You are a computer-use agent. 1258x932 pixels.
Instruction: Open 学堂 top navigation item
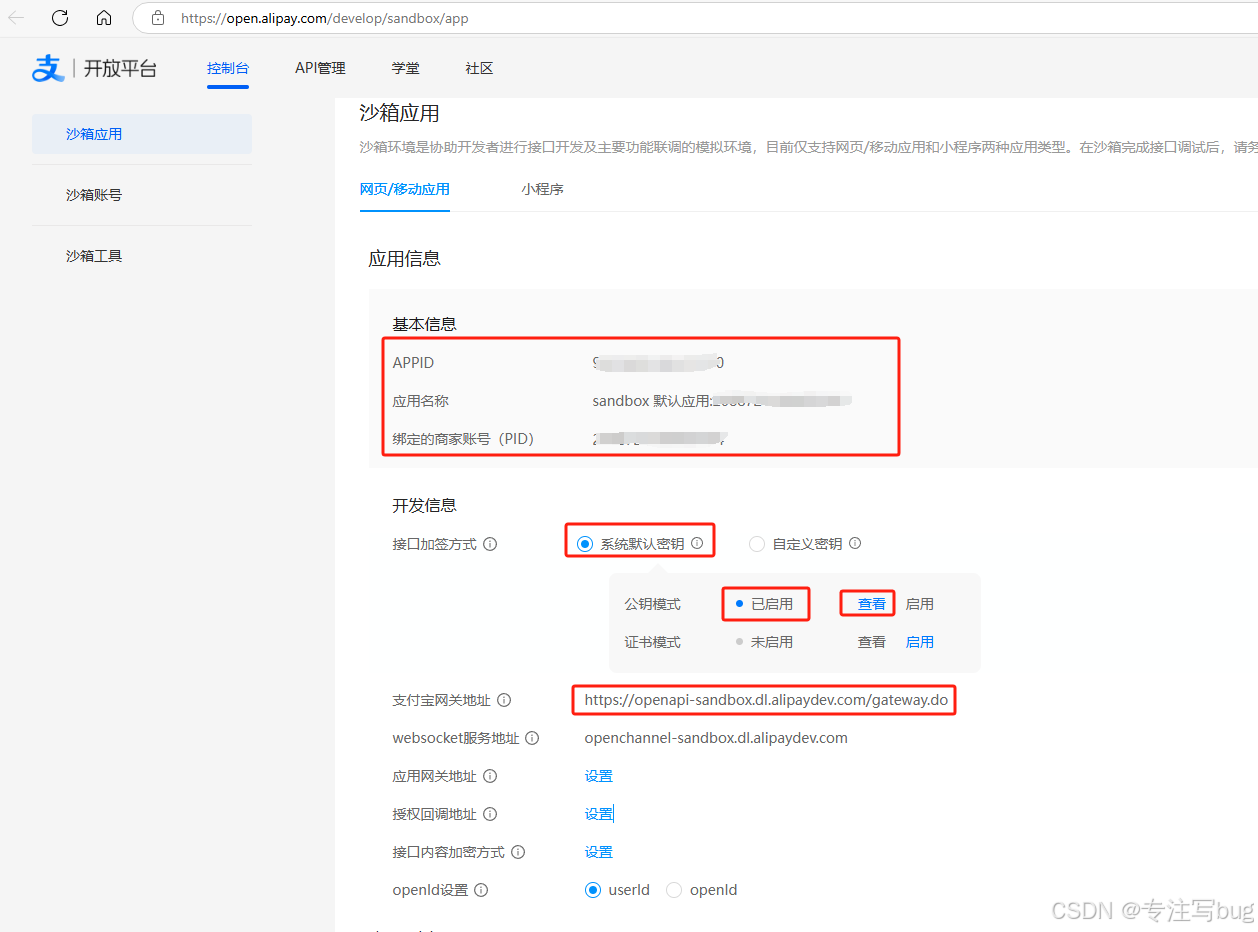[406, 68]
